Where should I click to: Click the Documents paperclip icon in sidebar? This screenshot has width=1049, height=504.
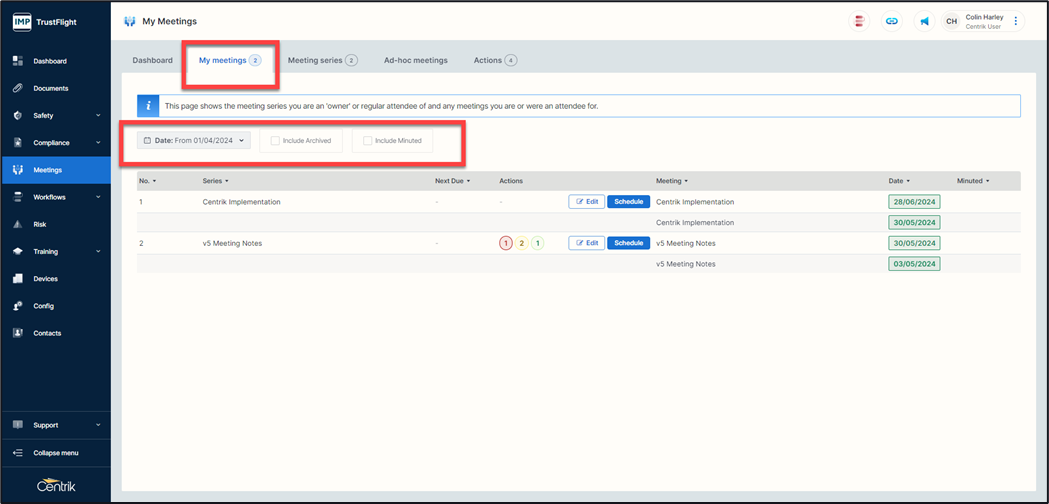pyautogui.click(x=18, y=88)
